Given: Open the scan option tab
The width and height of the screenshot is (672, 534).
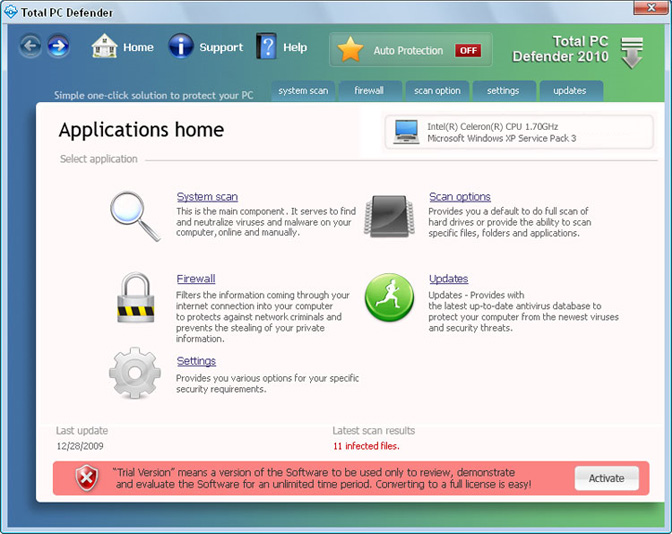Looking at the screenshot, I should point(437,91).
